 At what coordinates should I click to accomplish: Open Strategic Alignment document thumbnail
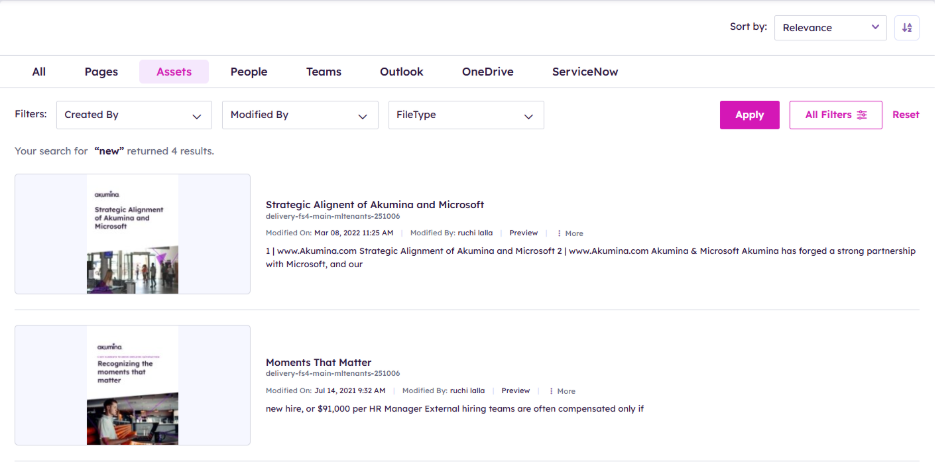point(132,234)
